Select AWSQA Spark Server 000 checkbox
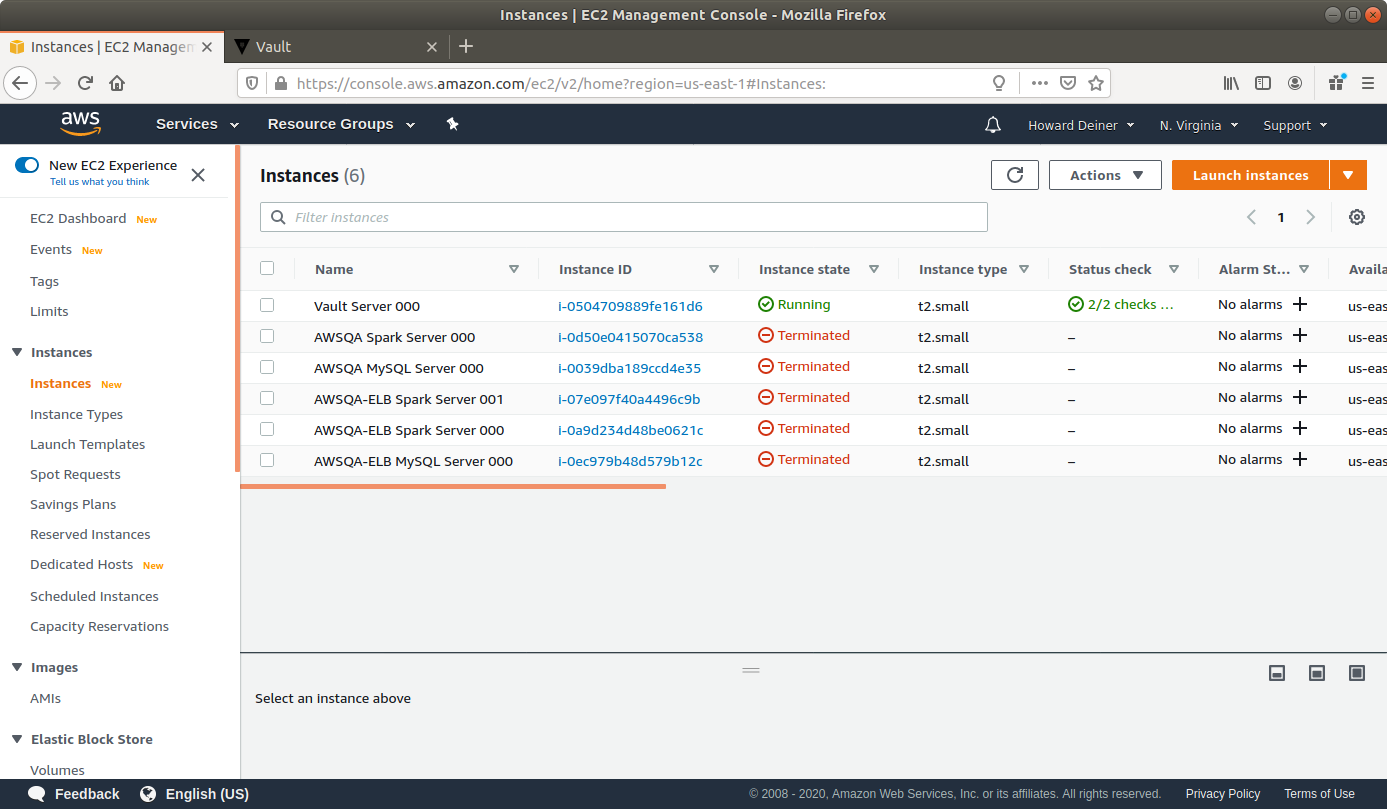The image size is (1387, 809). (x=267, y=336)
